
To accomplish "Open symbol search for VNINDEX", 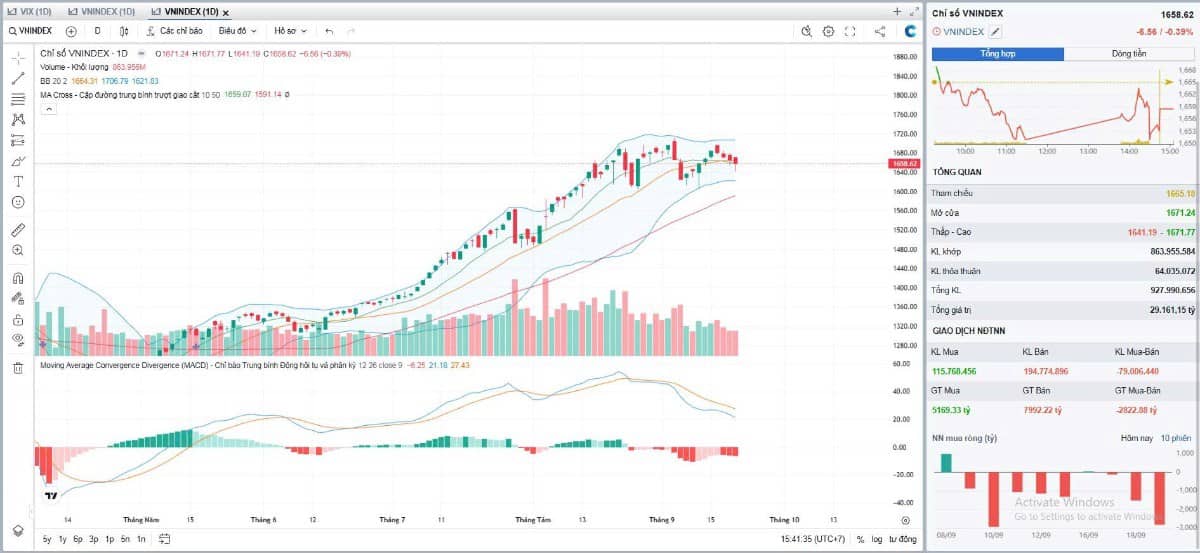I will pos(30,31).
